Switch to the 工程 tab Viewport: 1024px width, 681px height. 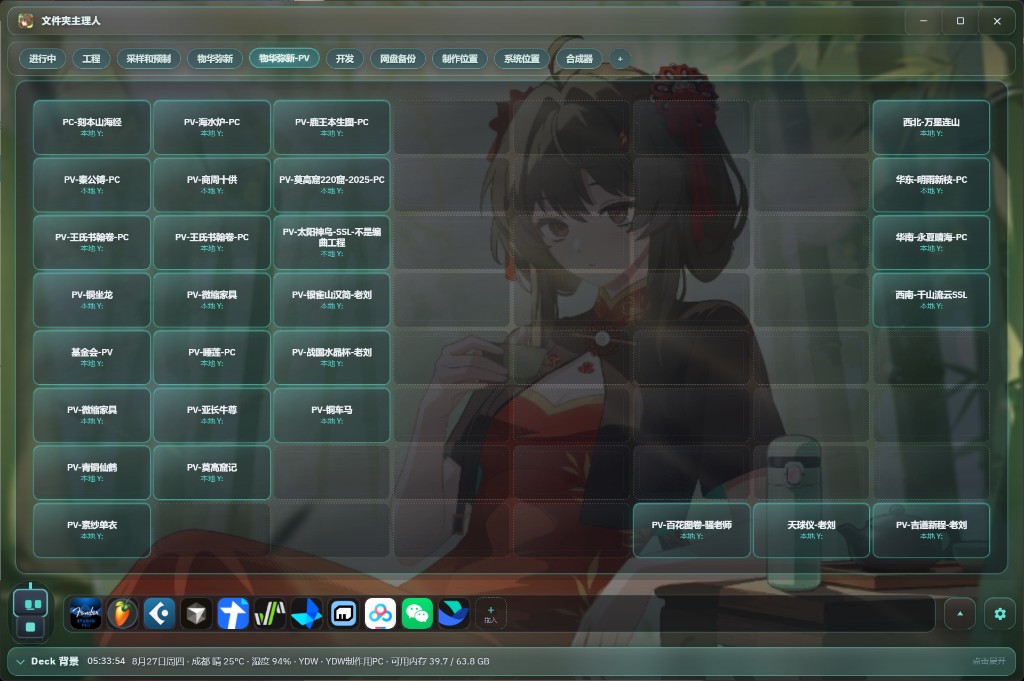point(91,59)
